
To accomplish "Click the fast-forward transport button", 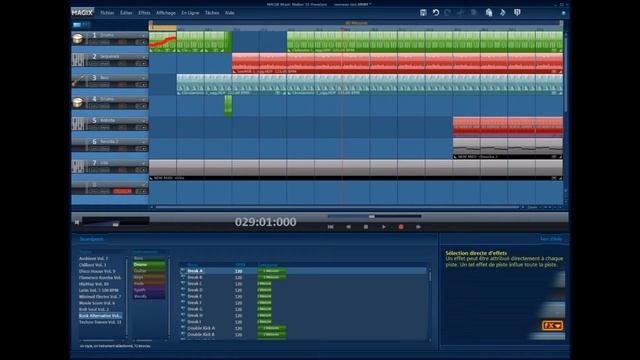I will (x=418, y=227).
